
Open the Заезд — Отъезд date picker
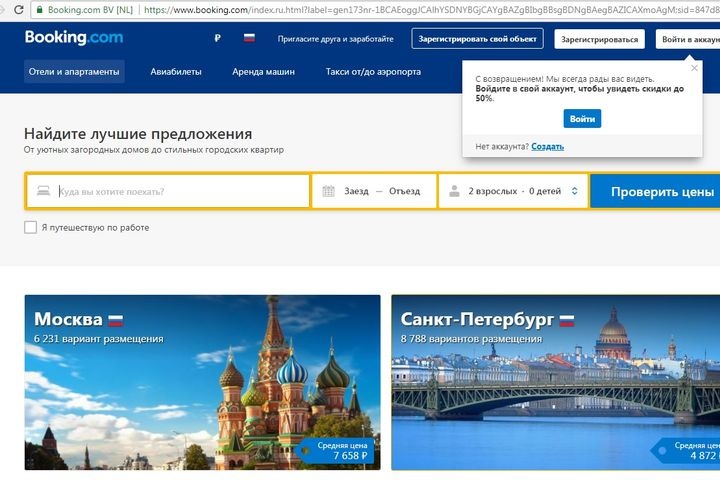(374, 191)
